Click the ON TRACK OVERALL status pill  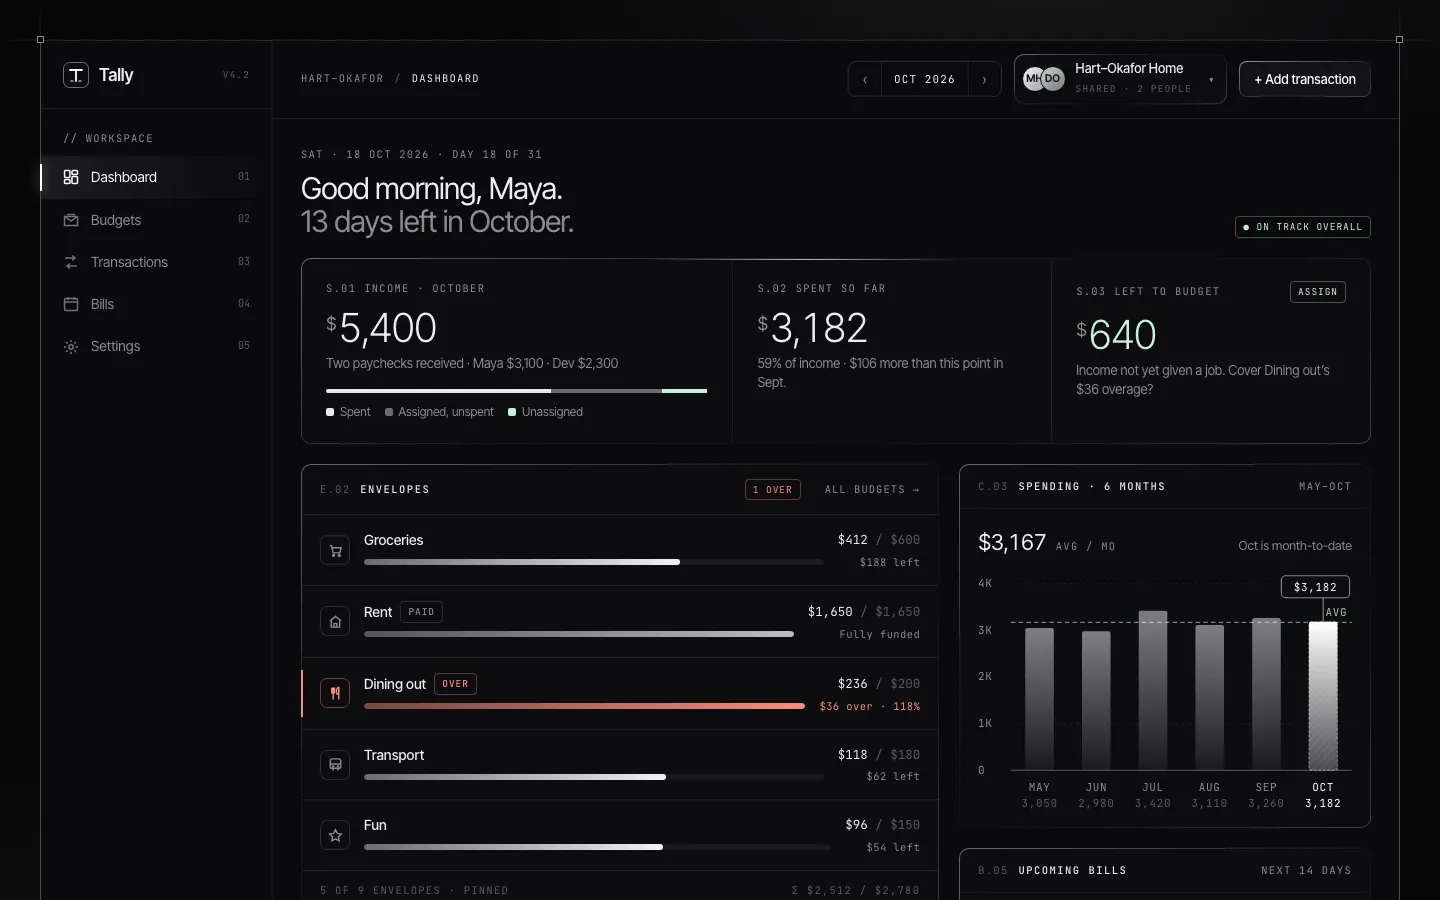pos(1303,227)
